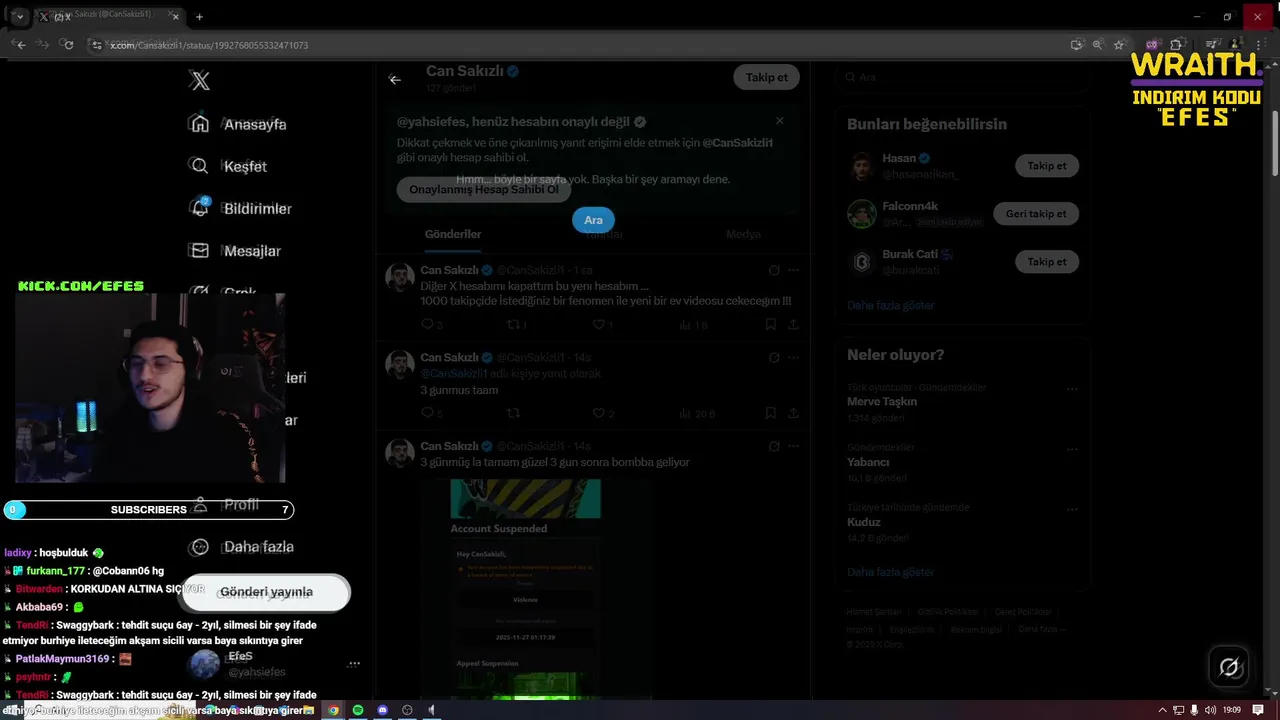1280x720 pixels.
Task: Open a new browser tab
Action: click(x=199, y=16)
